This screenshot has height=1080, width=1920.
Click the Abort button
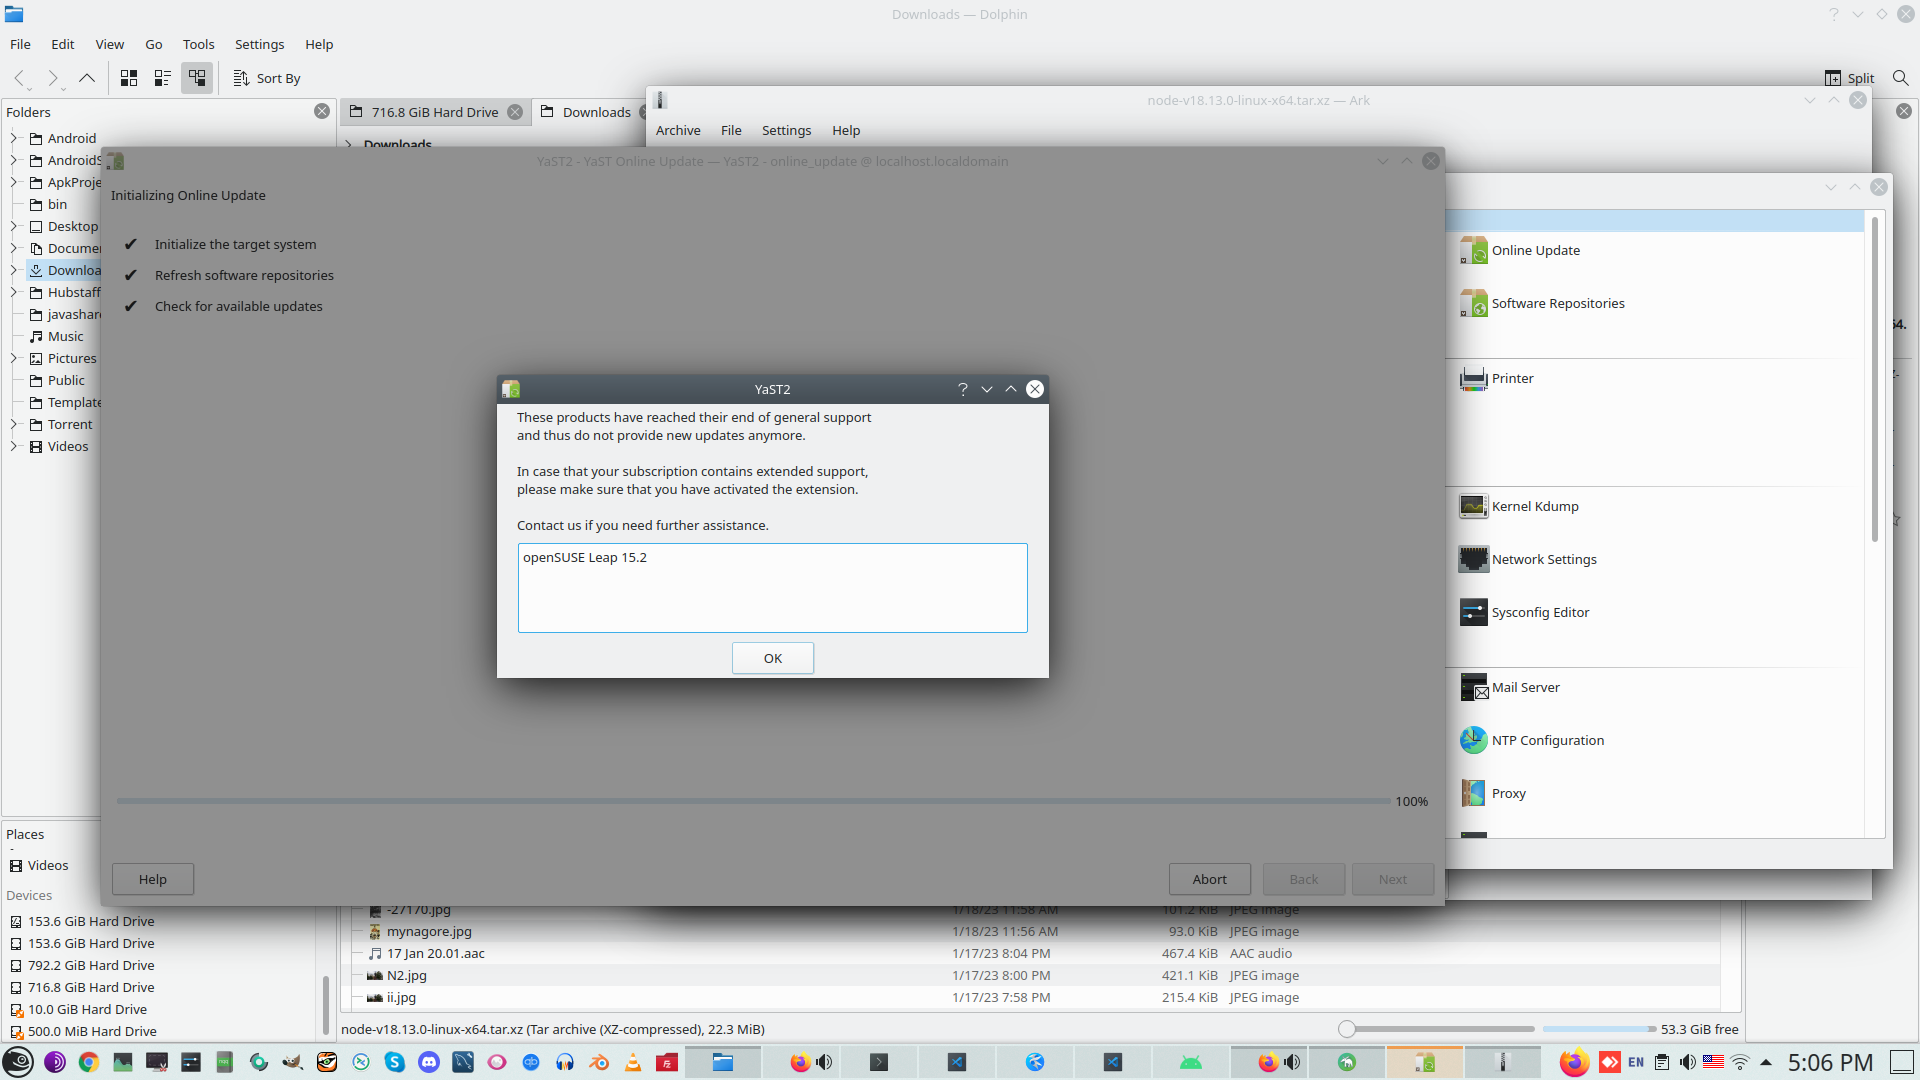[x=1209, y=879]
